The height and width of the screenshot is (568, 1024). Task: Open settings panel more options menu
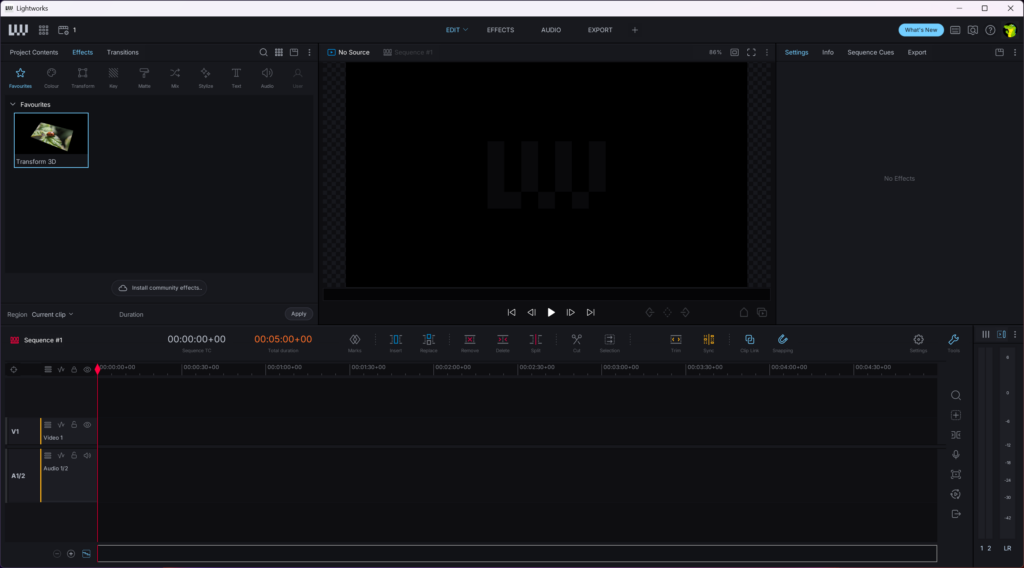point(1015,52)
